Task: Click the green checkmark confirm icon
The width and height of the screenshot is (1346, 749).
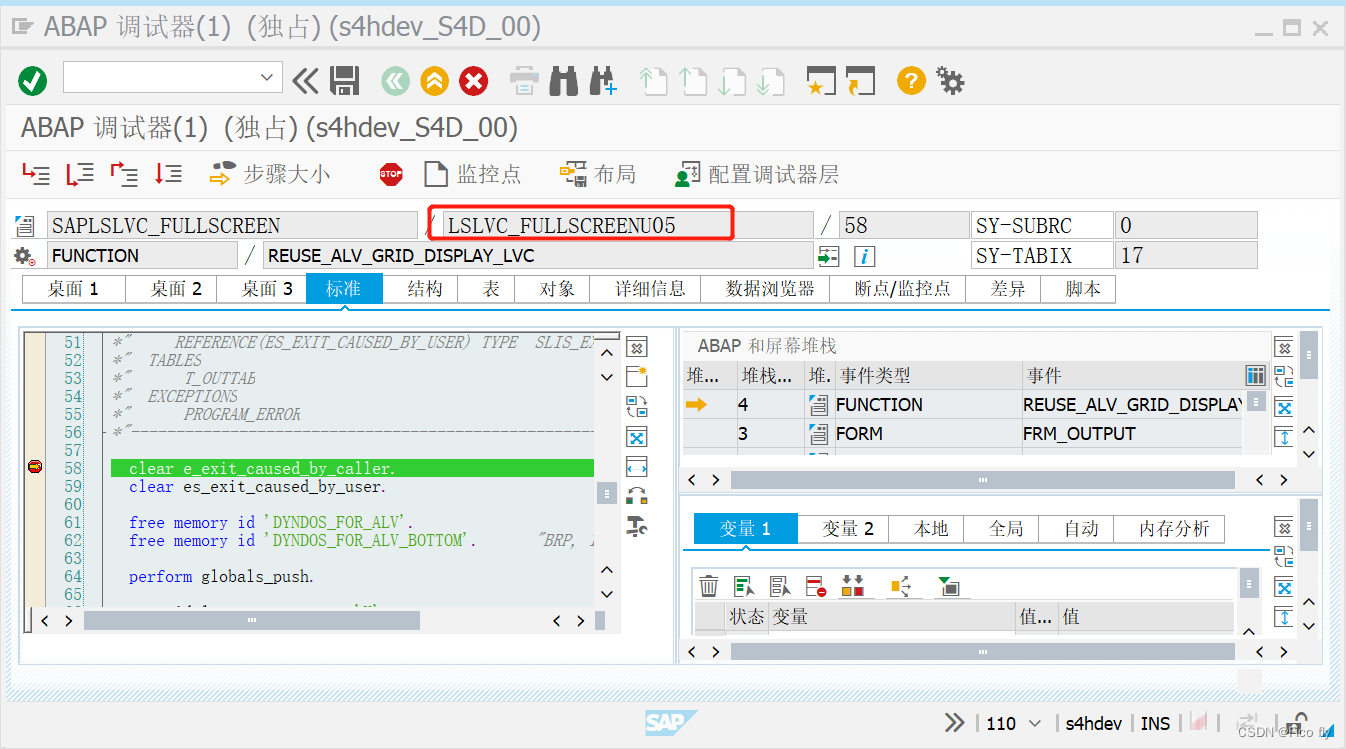Action: [31, 80]
